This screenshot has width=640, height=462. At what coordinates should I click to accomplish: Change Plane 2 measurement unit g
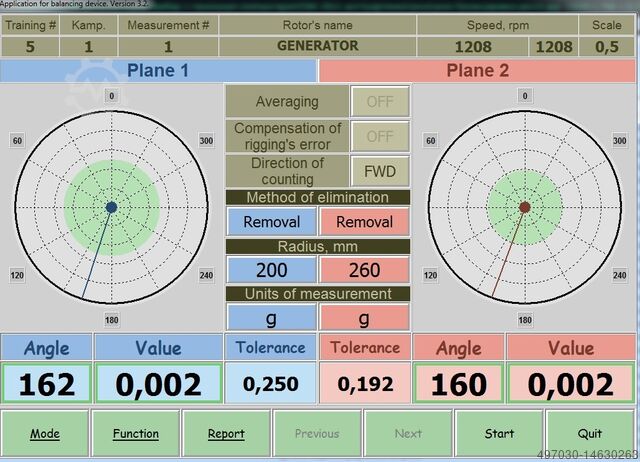[363, 317]
